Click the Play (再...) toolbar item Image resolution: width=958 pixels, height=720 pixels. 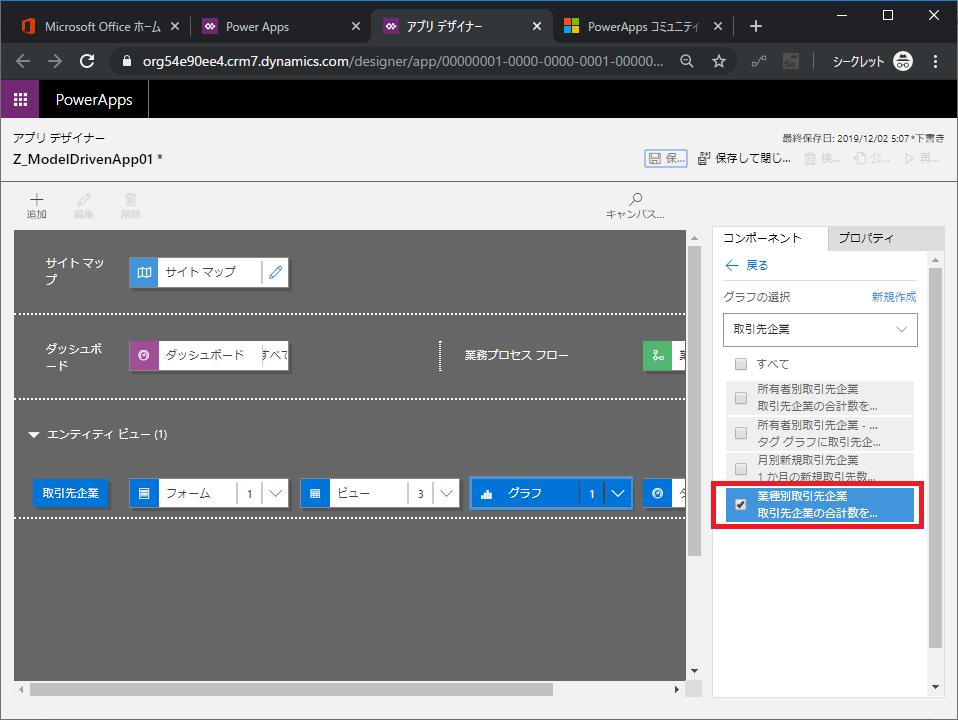(922, 158)
